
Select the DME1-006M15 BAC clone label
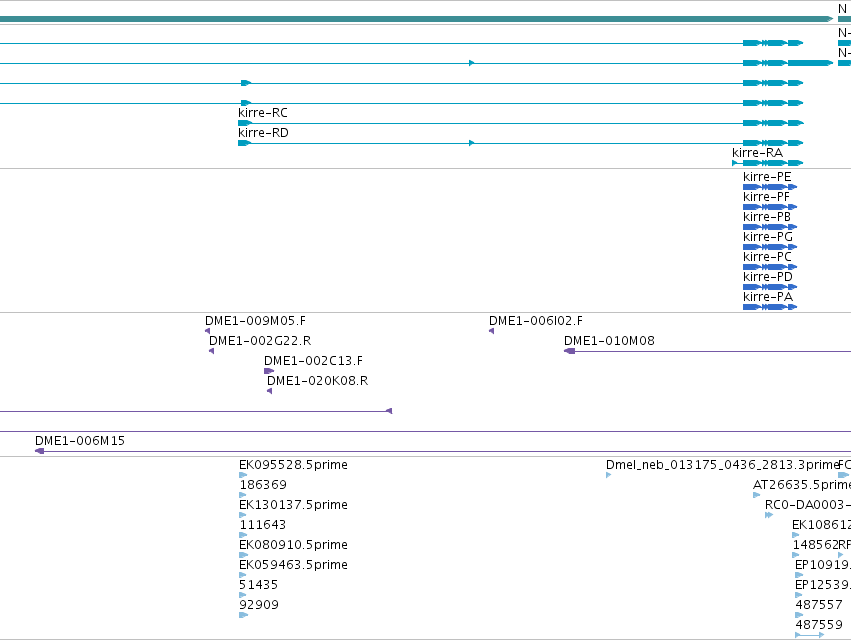tap(80, 441)
